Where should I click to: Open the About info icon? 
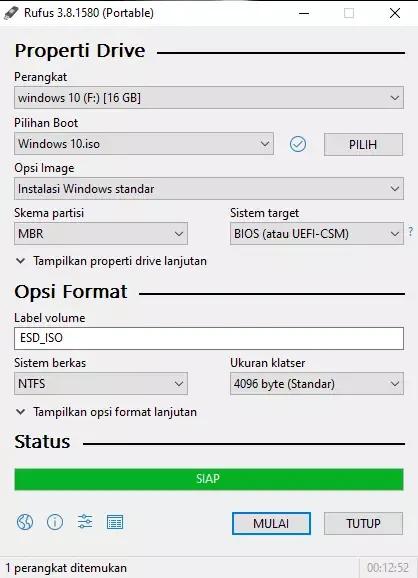55,522
